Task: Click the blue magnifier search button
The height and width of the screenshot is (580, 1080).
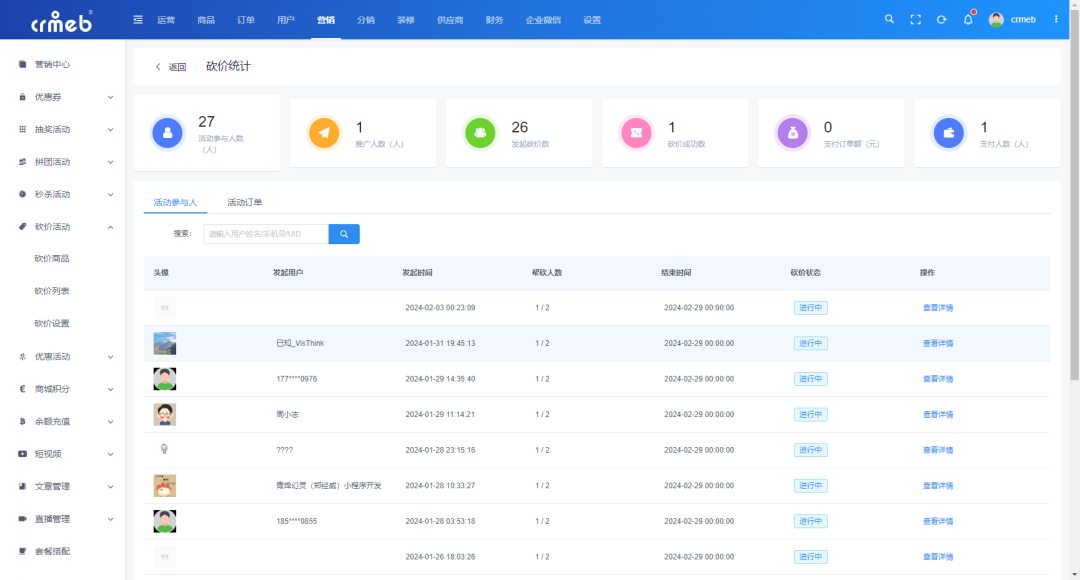Action: pyautogui.click(x=345, y=234)
